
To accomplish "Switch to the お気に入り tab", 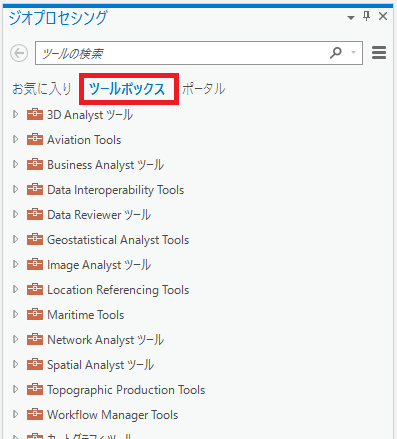I will pos(42,89).
